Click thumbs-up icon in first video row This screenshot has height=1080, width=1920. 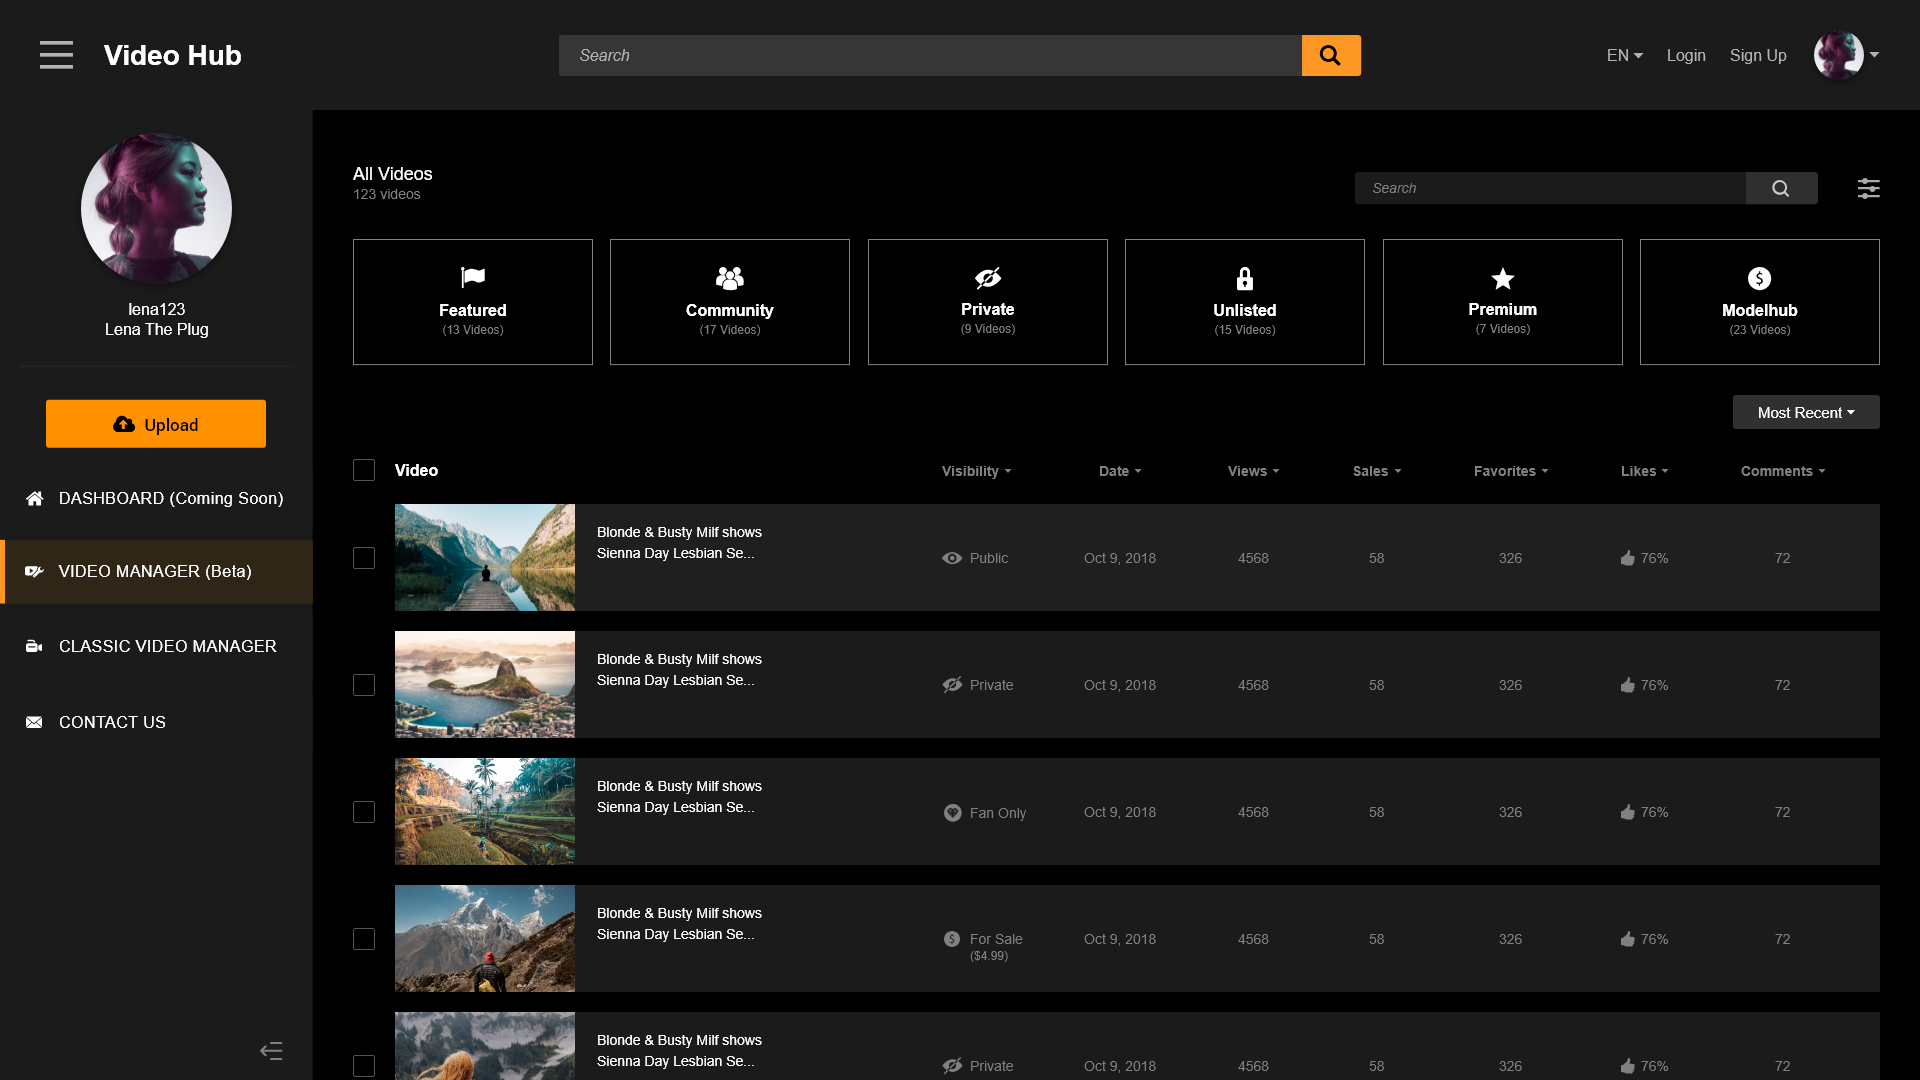point(1628,558)
